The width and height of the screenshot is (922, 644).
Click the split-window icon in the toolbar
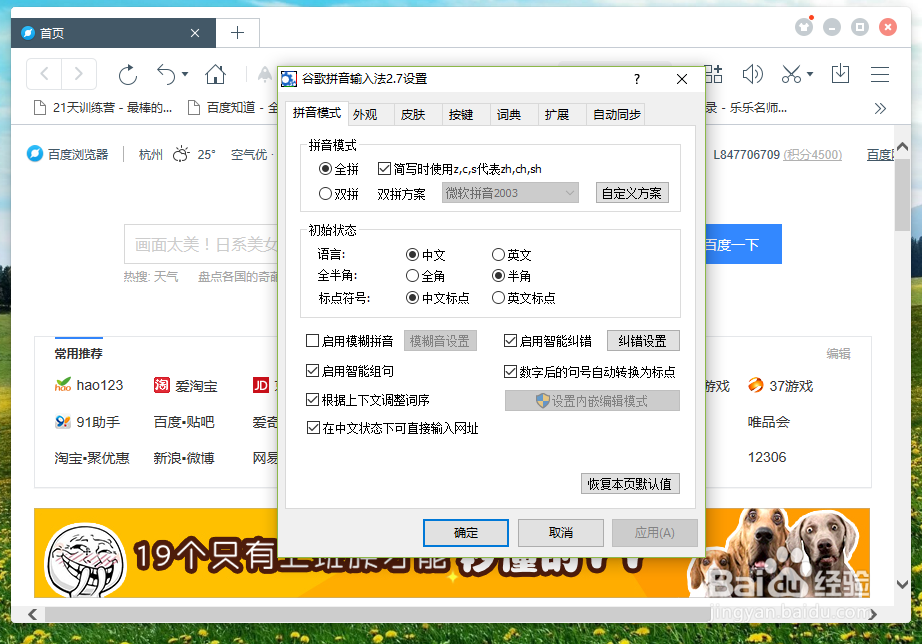pyautogui.click(x=713, y=73)
